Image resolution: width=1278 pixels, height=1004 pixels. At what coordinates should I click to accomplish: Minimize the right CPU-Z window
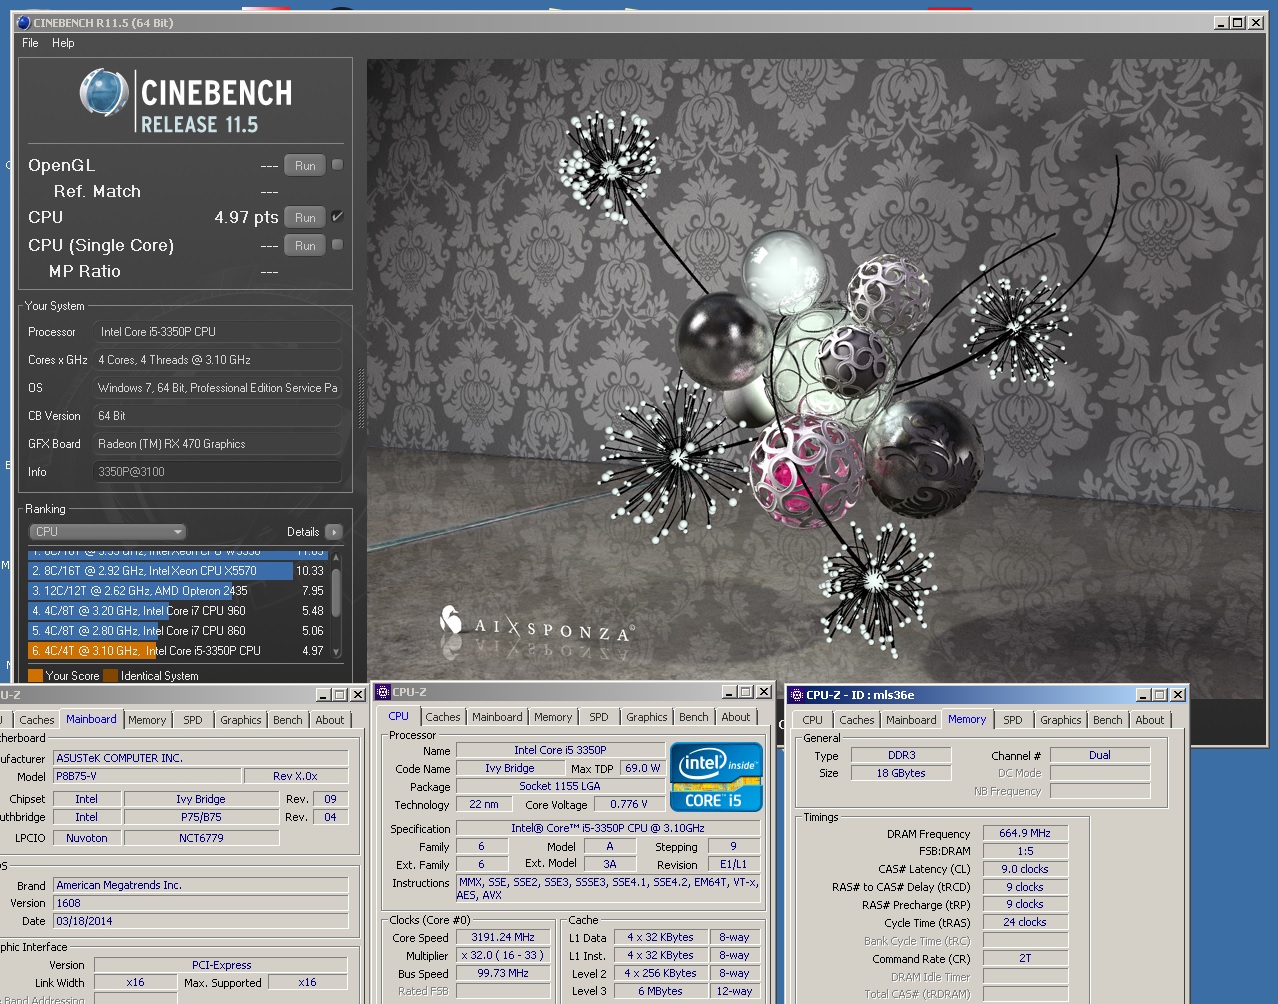[1144, 695]
